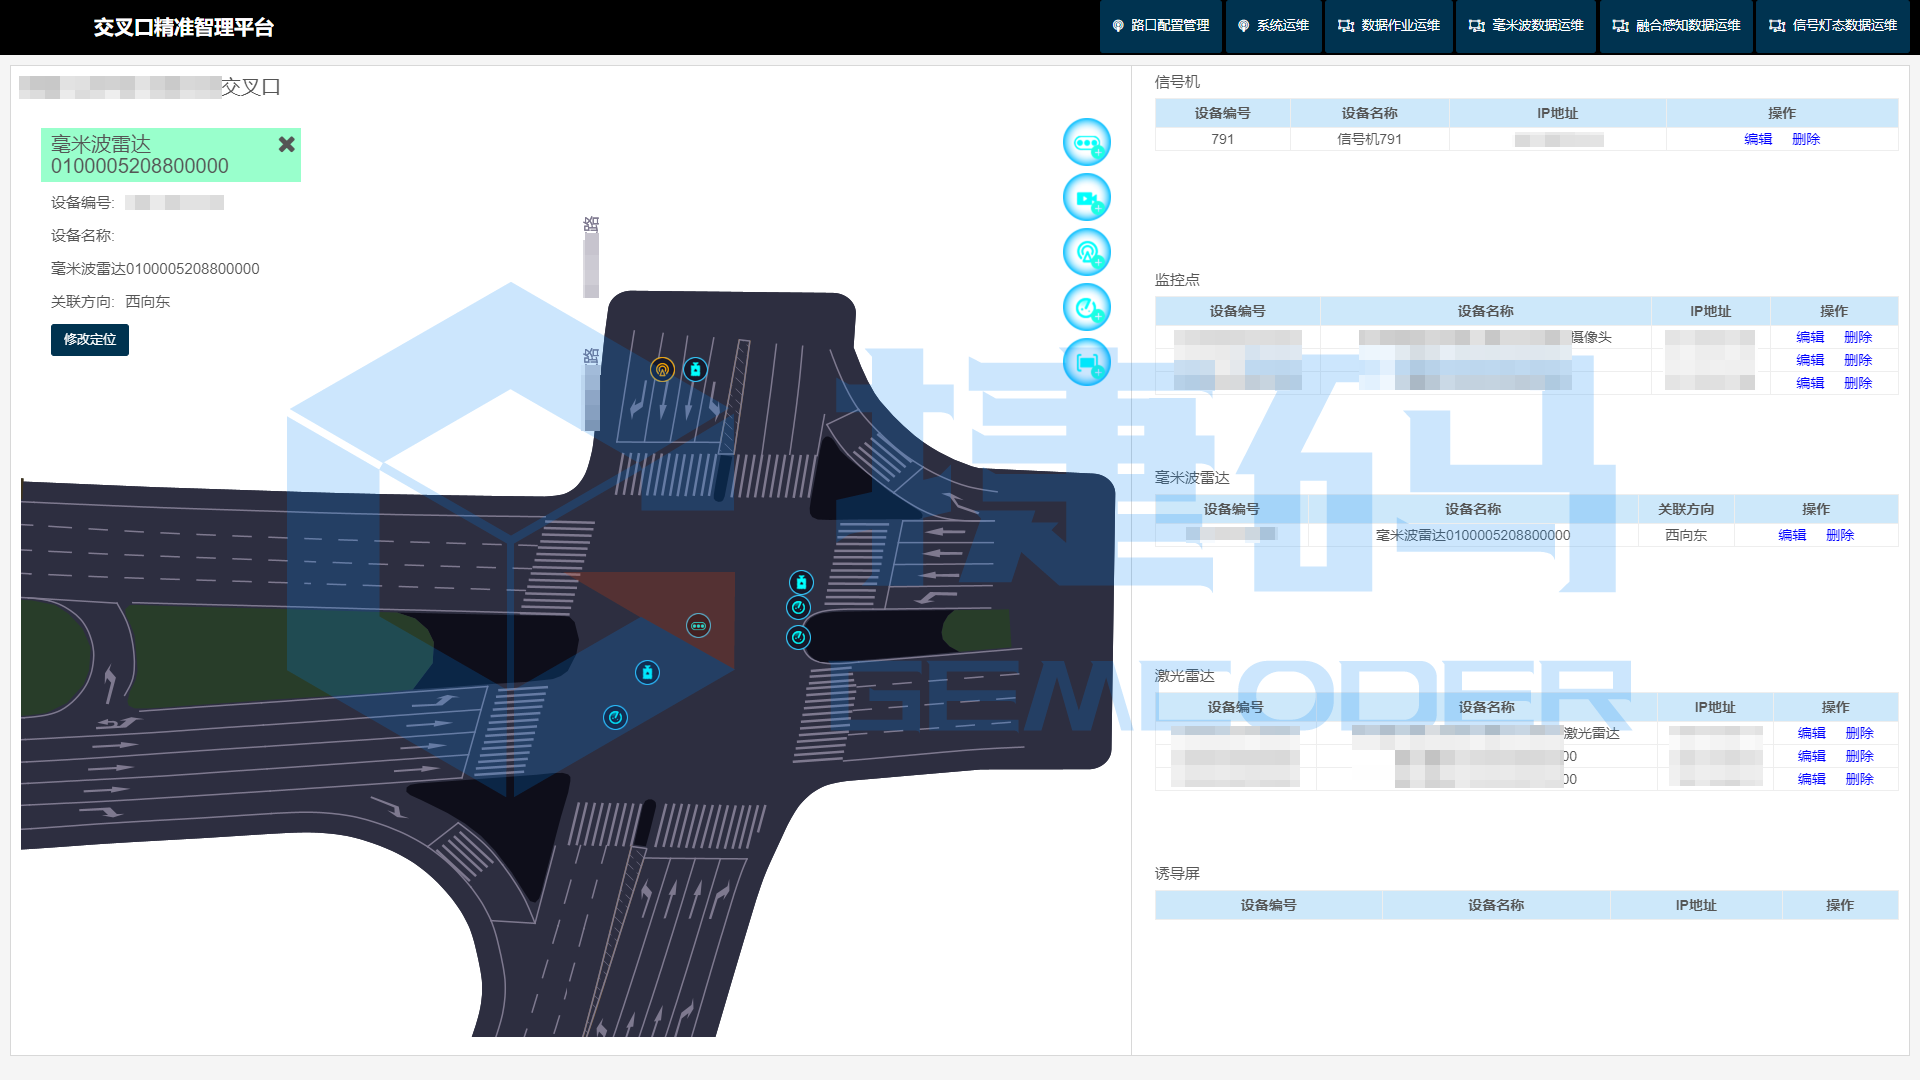Open the 数据作业运维 menu
1920x1080 pixels.
(x=1389, y=26)
